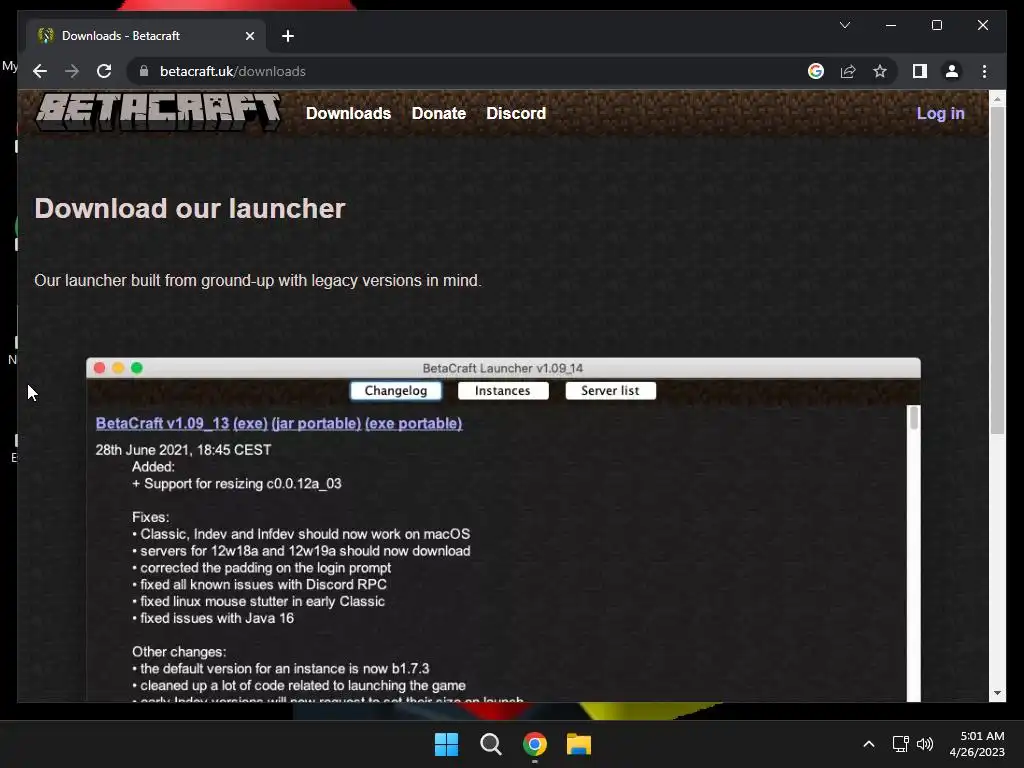Open the Google icon in address bar
This screenshot has height=768, width=1024.
tap(816, 71)
